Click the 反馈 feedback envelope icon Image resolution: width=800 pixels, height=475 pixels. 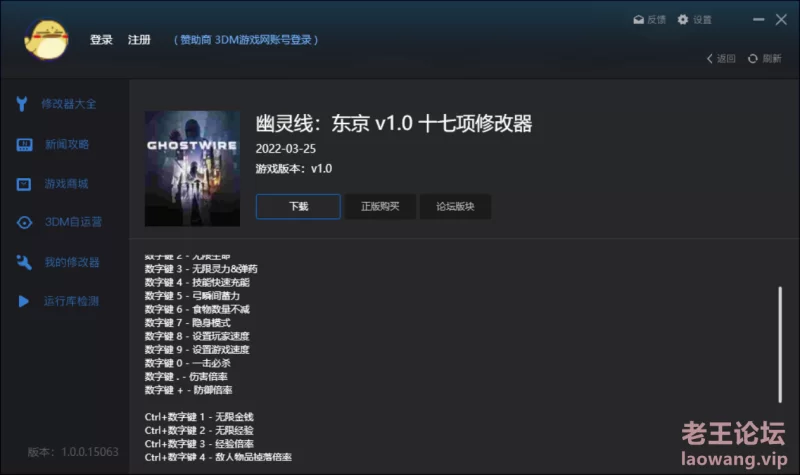click(638, 20)
